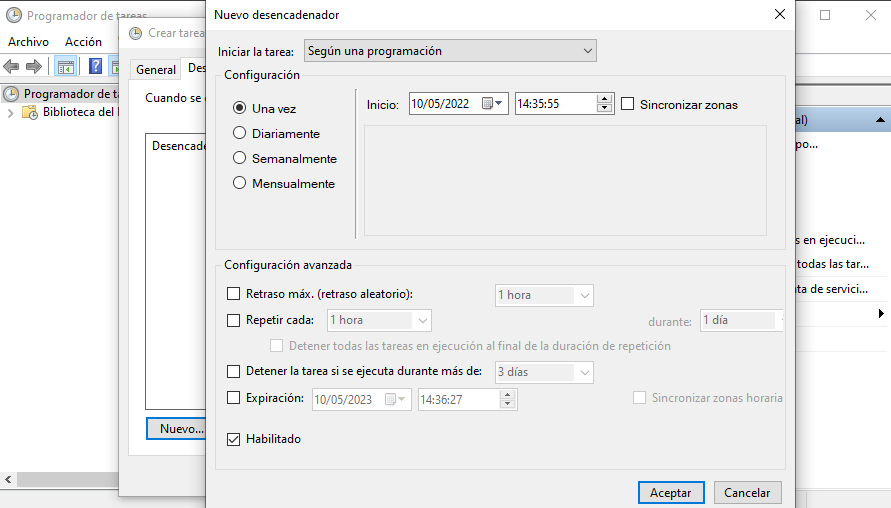This screenshot has width=891, height=508.
Task: Increase the Inicio time with up spinner
Action: coord(604,99)
